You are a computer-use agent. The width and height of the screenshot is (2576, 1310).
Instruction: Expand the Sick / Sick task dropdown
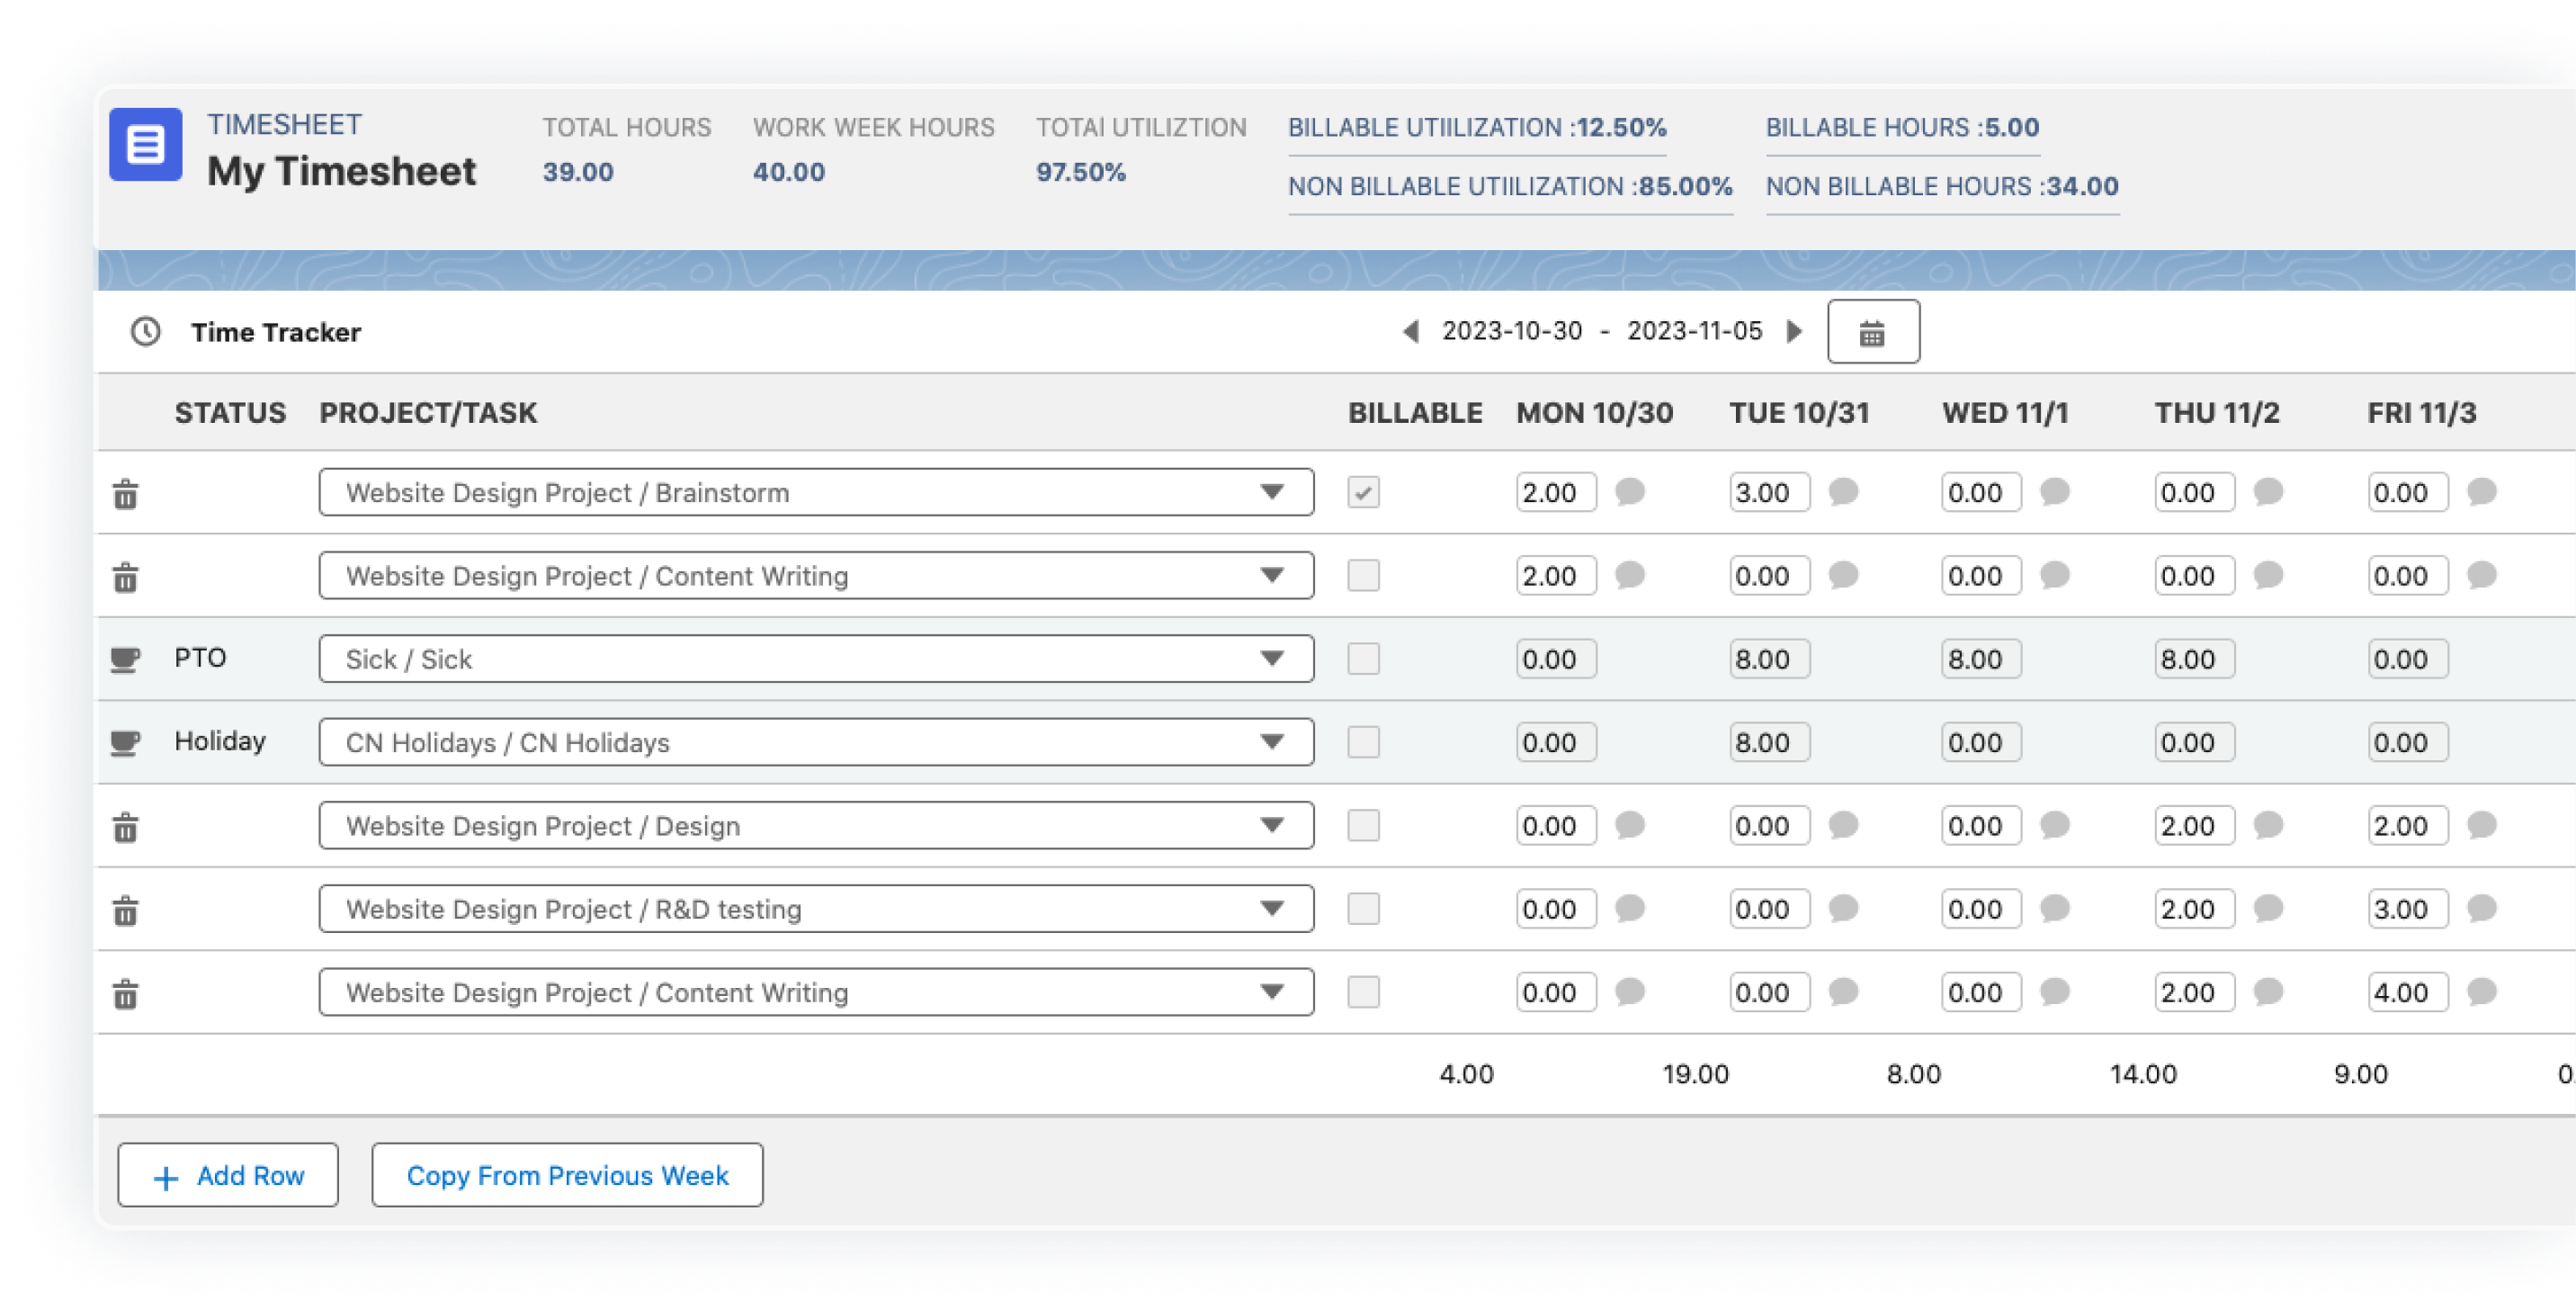(815, 659)
